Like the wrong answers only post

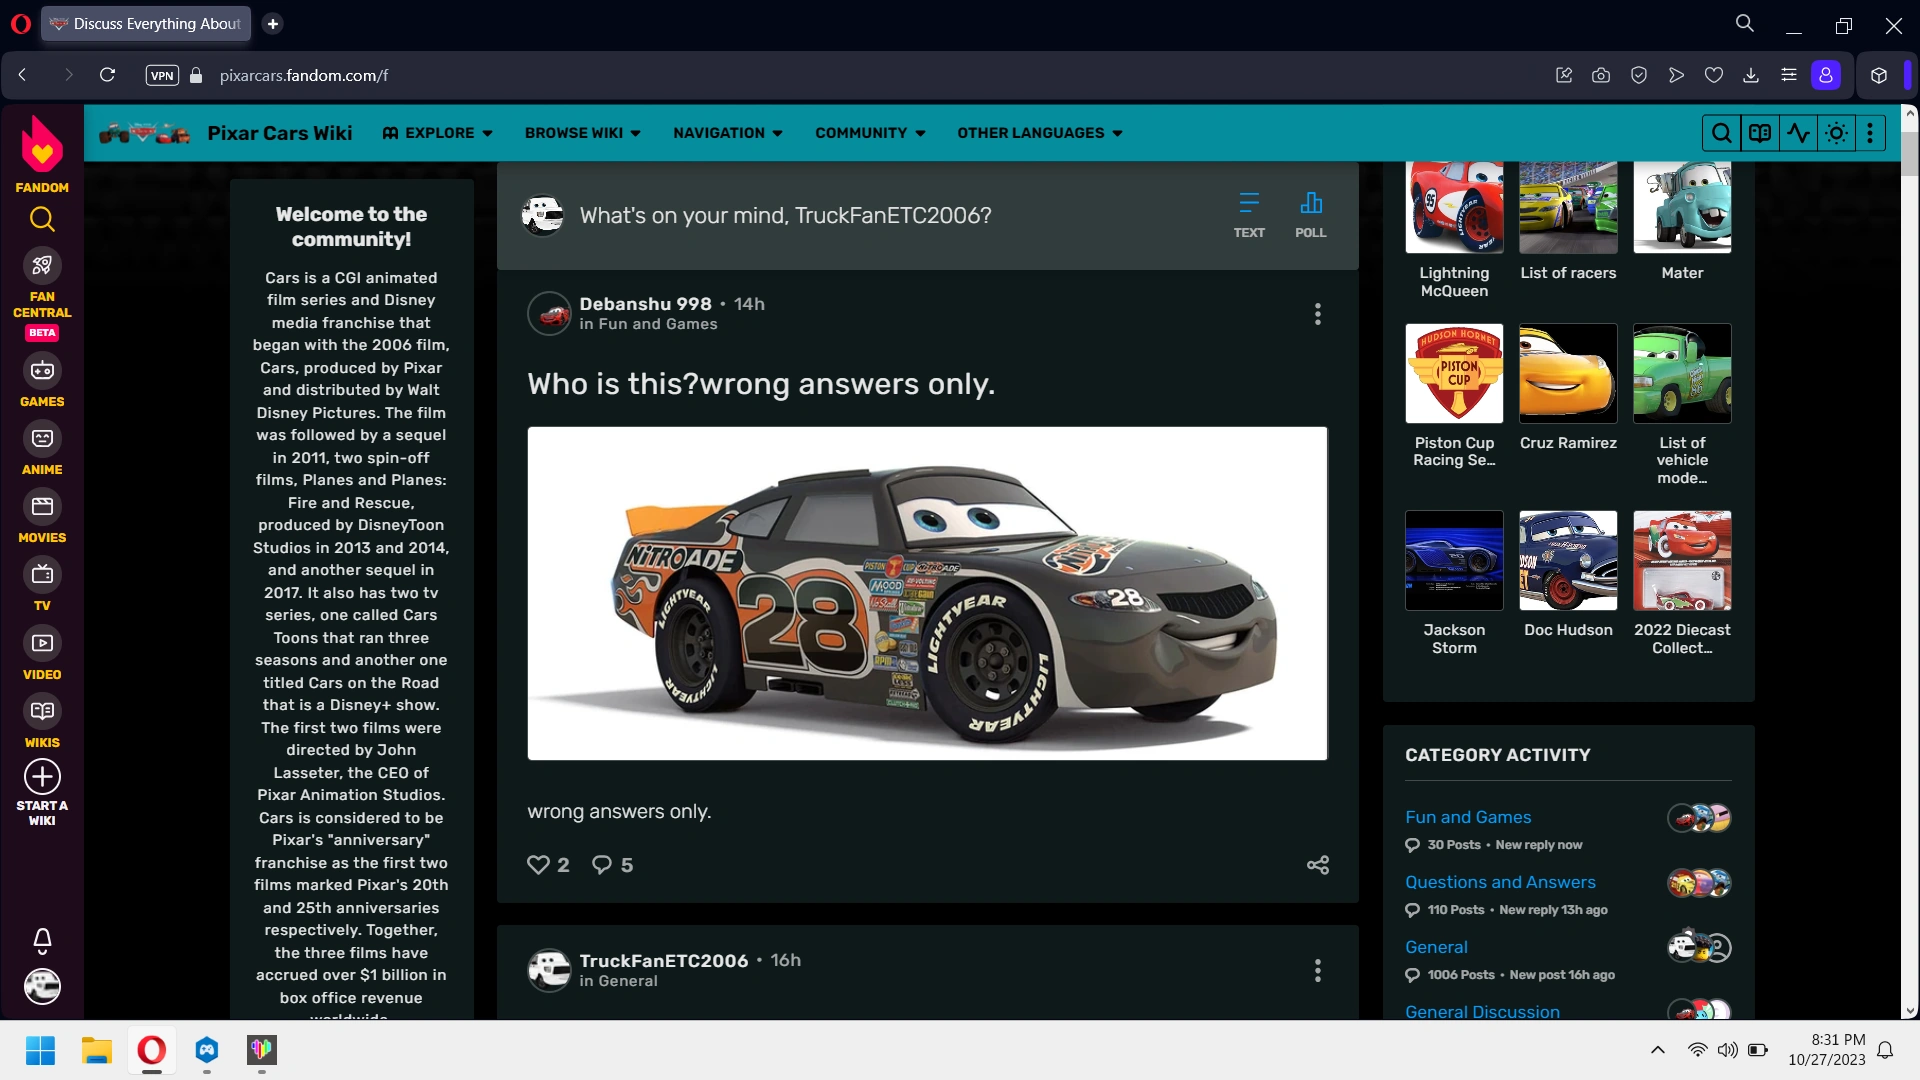click(539, 865)
